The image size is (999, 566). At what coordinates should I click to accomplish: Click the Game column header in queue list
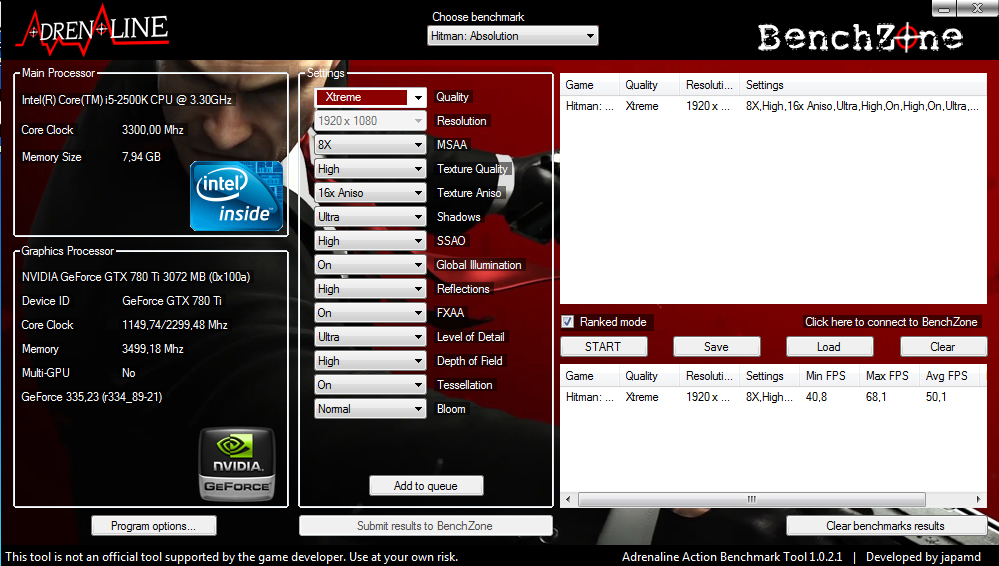coord(589,85)
